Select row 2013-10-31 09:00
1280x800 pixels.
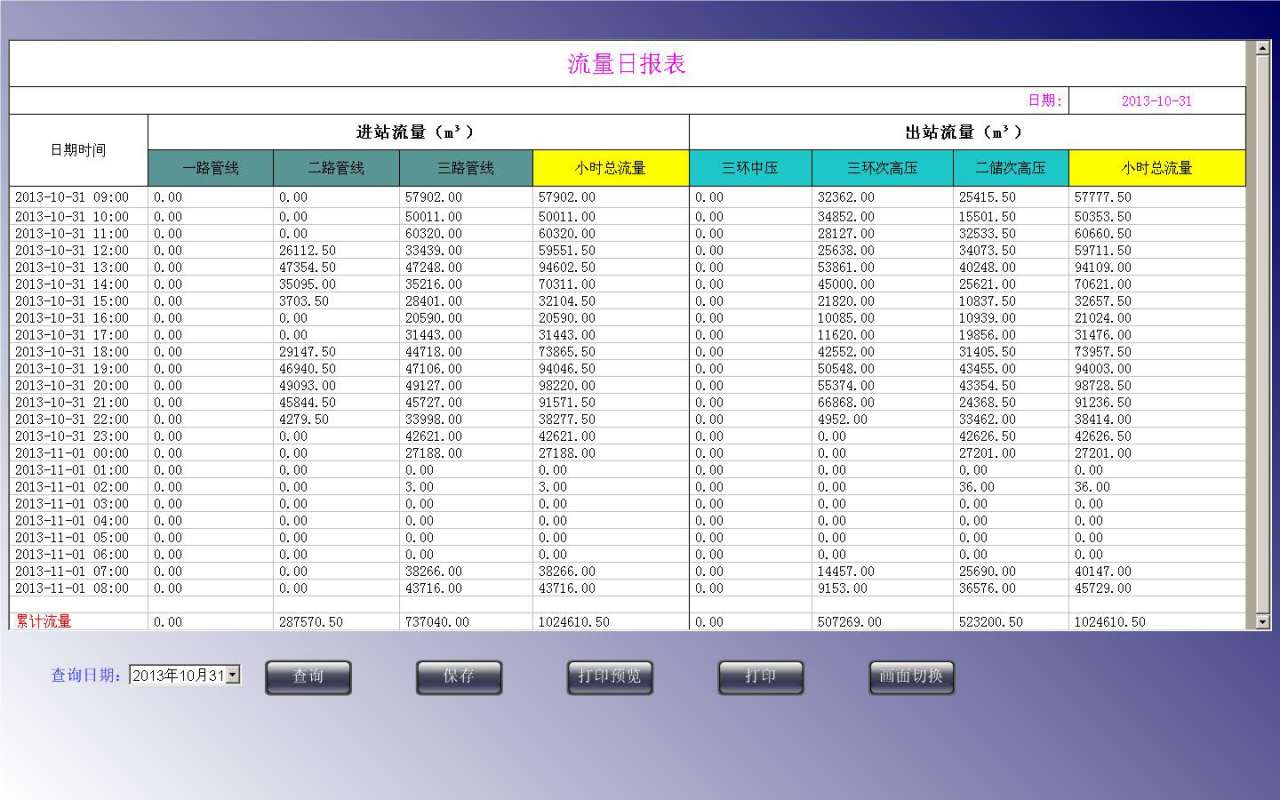(628, 198)
